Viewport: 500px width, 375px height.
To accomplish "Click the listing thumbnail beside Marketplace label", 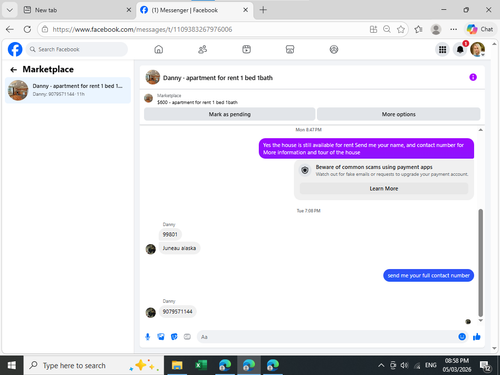I will pyautogui.click(x=148, y=98).
